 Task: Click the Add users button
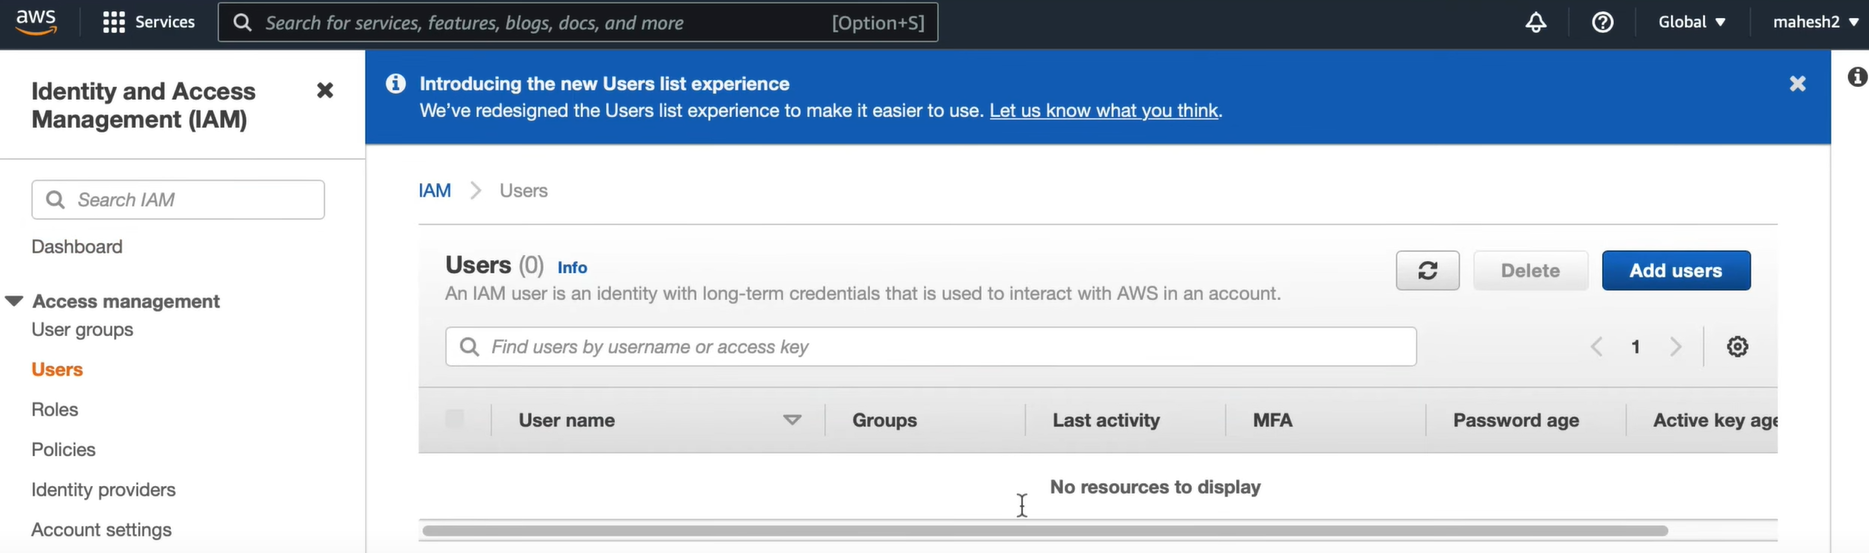click(x=1675, y=270)
